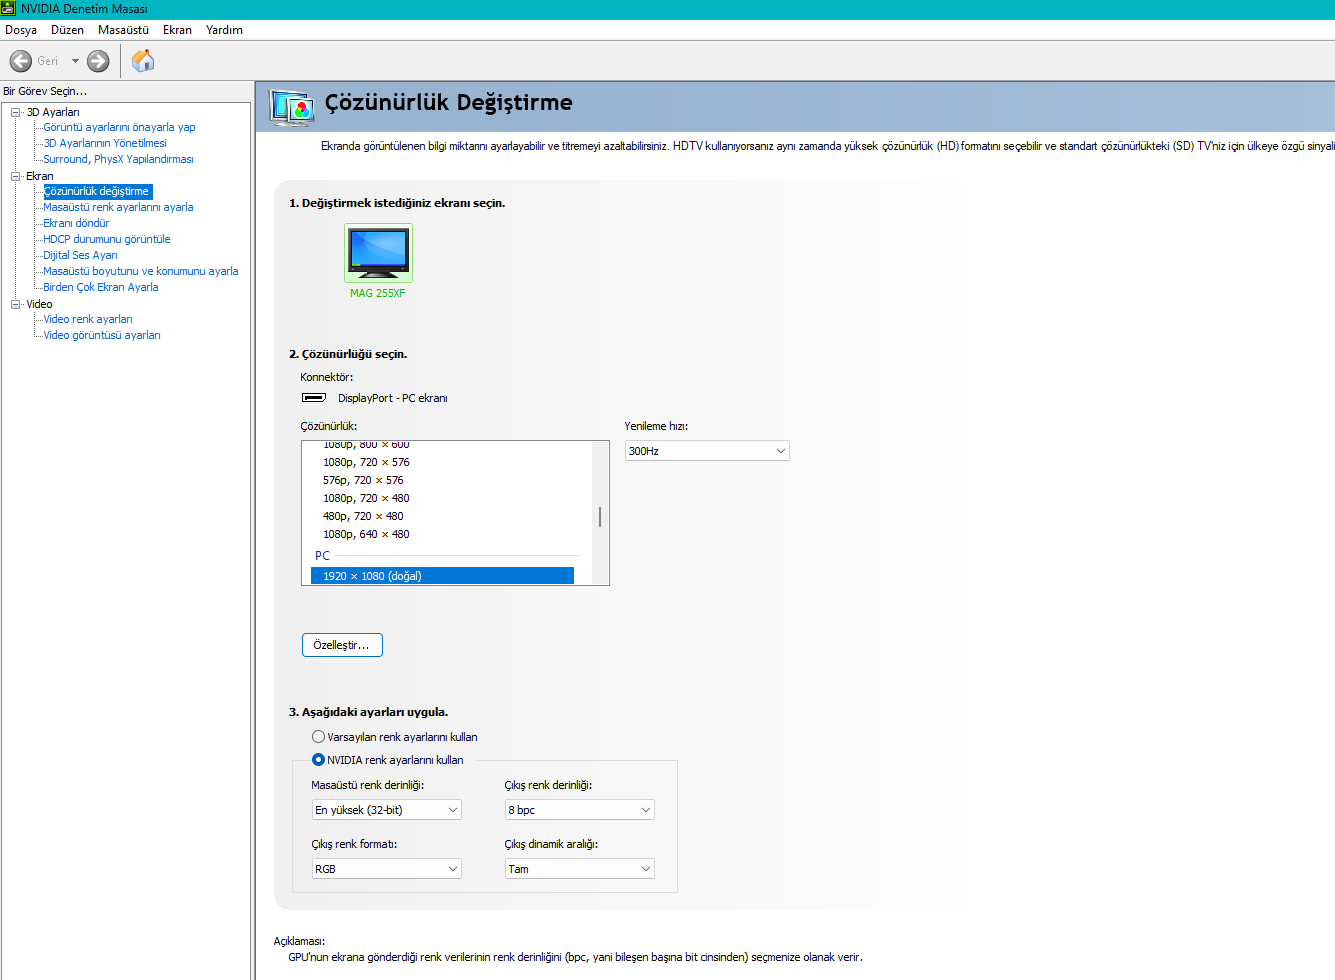Screen dimensions: 1335x980
Task: Open the Dosya menu
Action: click(21, 30)
